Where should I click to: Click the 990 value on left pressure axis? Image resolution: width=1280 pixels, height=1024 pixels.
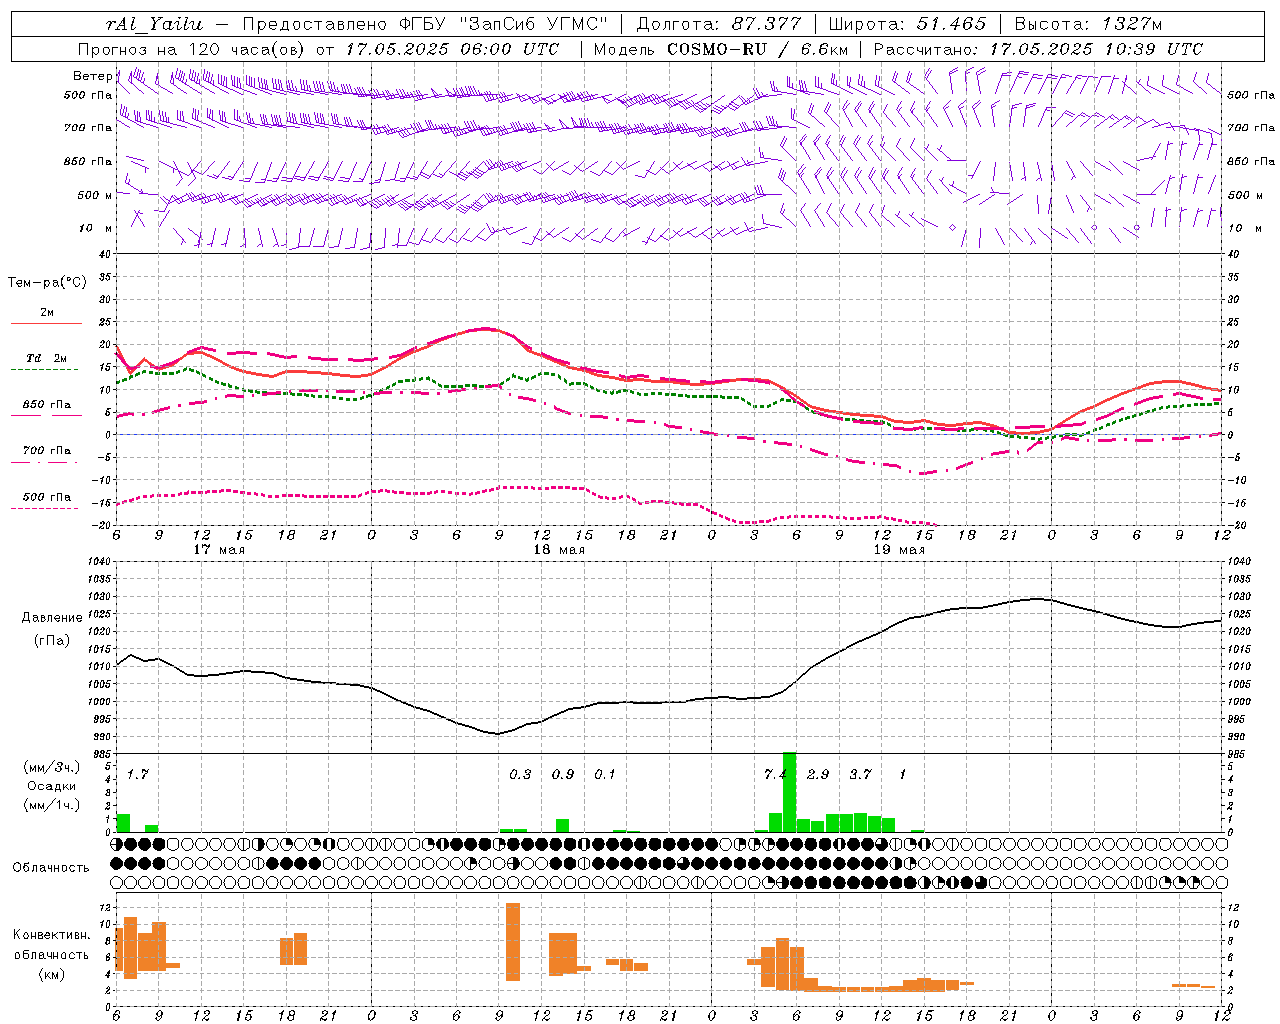coord(101,737)
